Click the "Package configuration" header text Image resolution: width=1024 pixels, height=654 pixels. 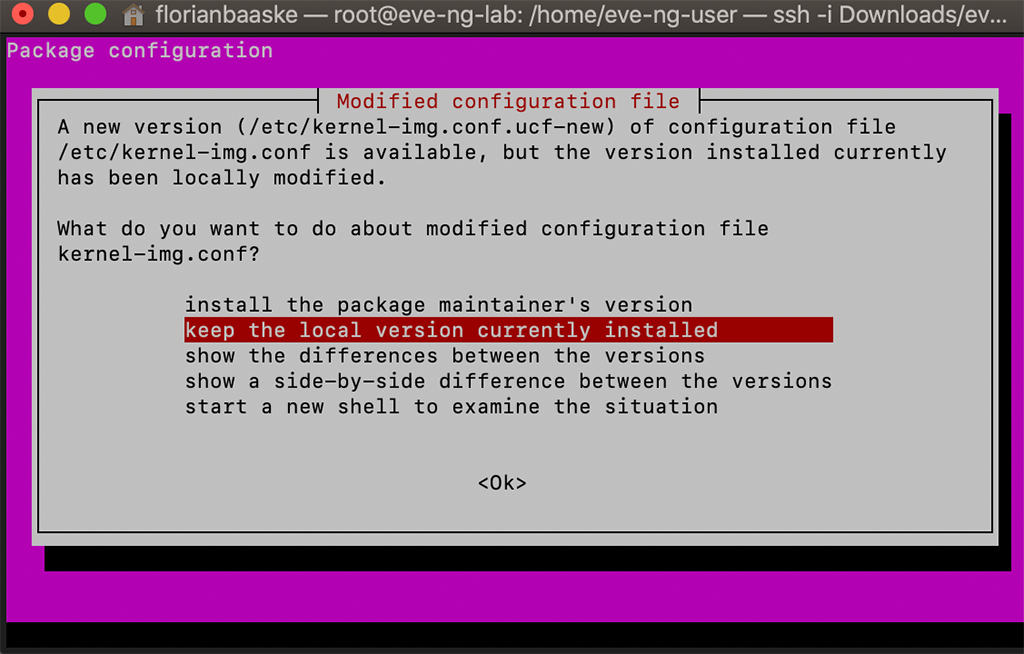click(140, 50)
